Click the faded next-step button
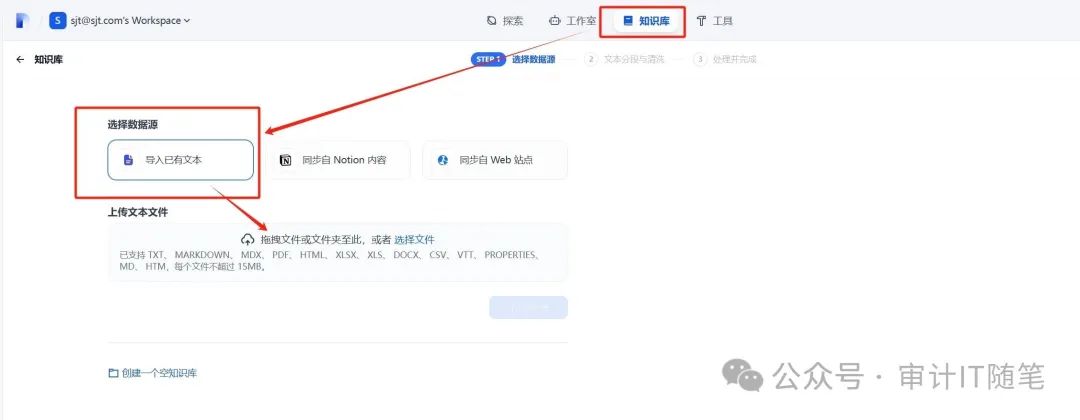This screenshot has width=1080, height=420. (528, 308)
